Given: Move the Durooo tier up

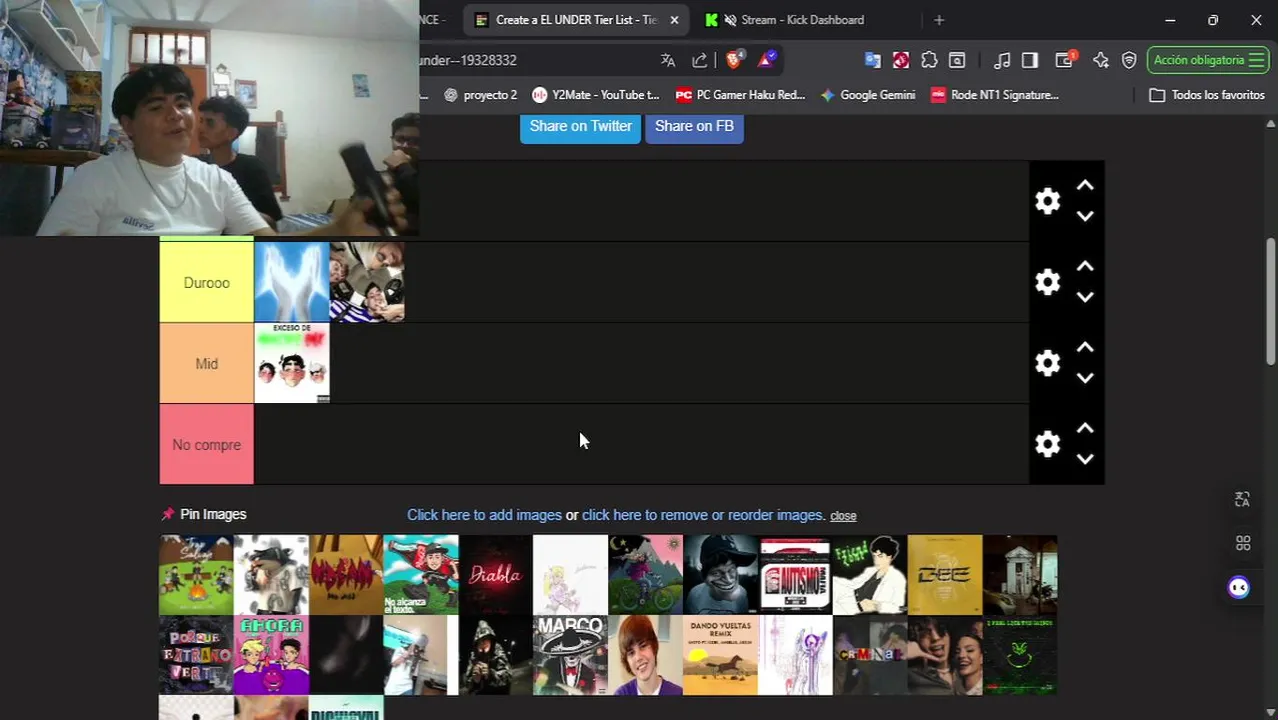Looking at the screenshot, I should click(x=1085, y=267).
